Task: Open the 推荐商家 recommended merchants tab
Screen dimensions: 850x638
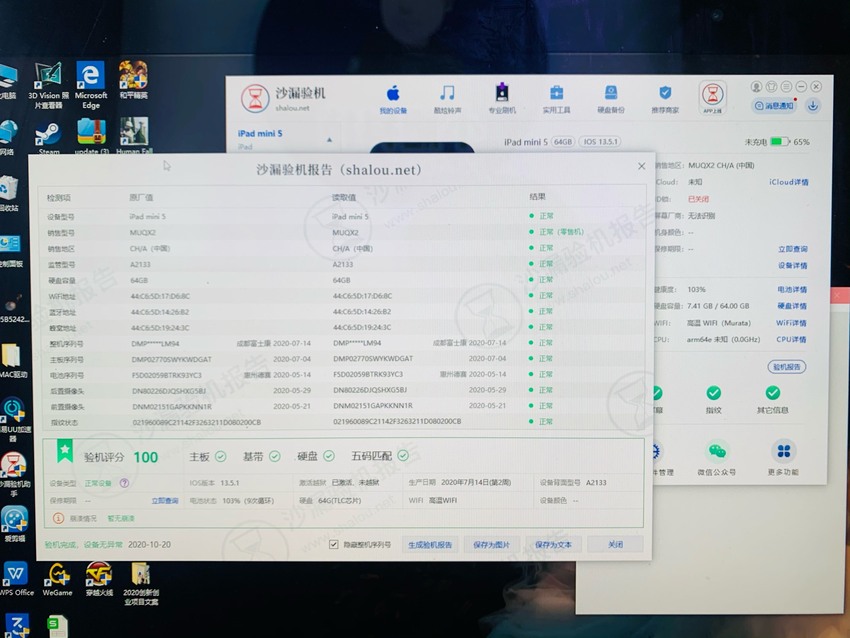Action: (x=665, y=99)
